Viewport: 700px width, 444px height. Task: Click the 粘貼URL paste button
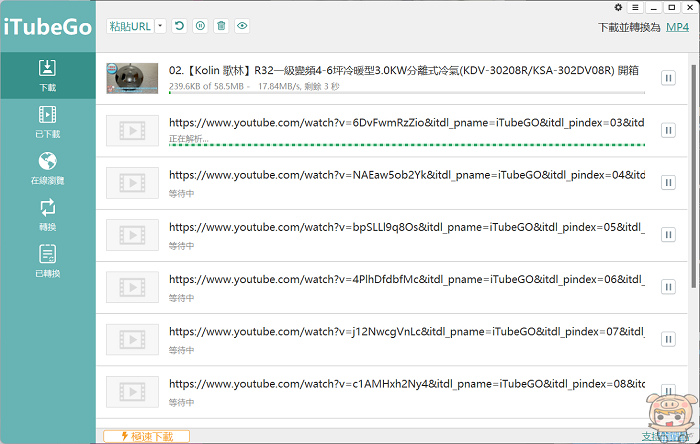(130, 26)
